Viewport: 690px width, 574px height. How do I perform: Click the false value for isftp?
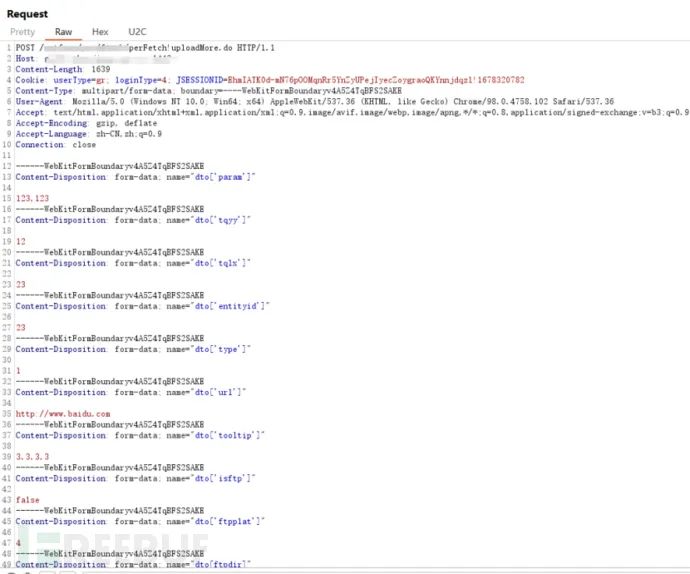click(x=28, y=498)
